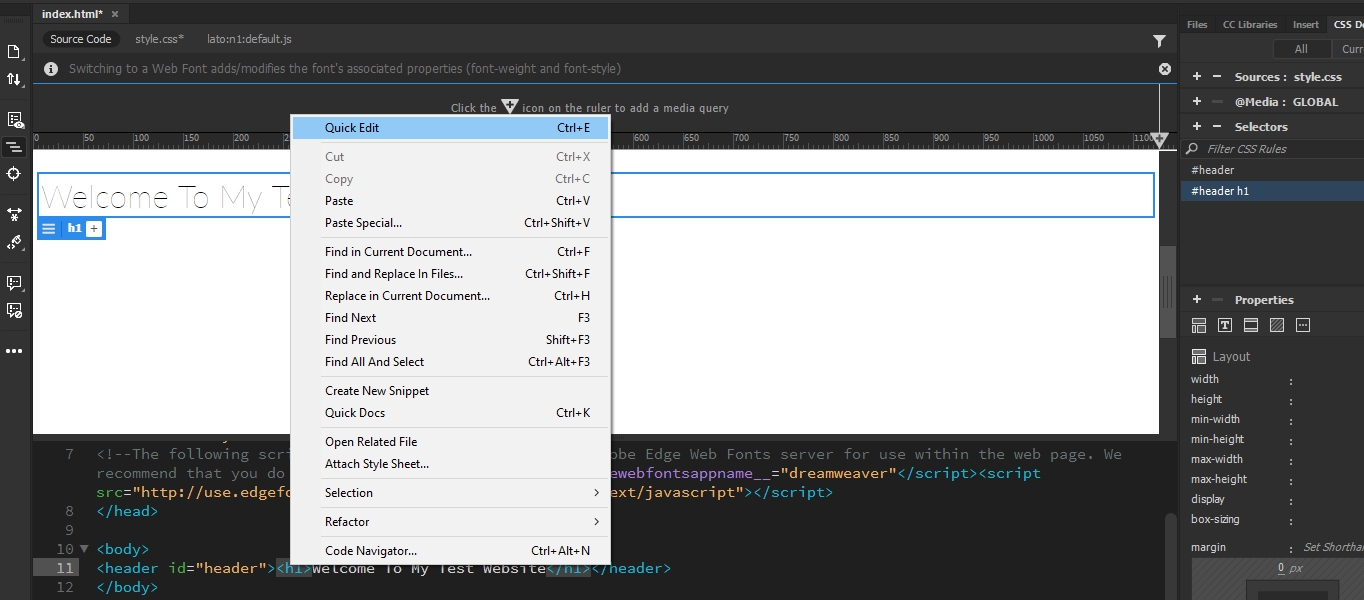The width and height of the screenshot is (1364, 600).
Task: Expand the Refactor submenu arrow
Action: pyautogui.click(x=596, y=522)
